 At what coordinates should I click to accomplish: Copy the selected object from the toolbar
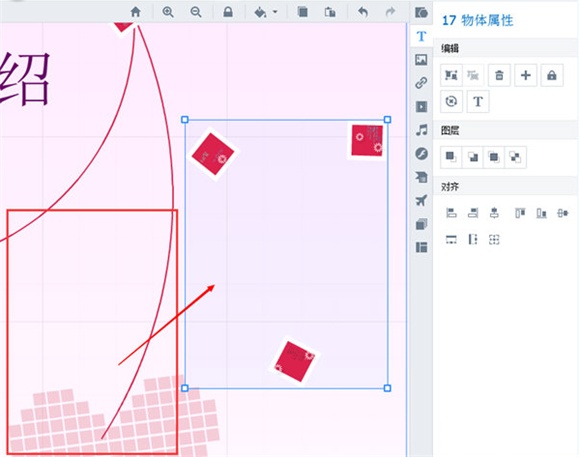303,12
